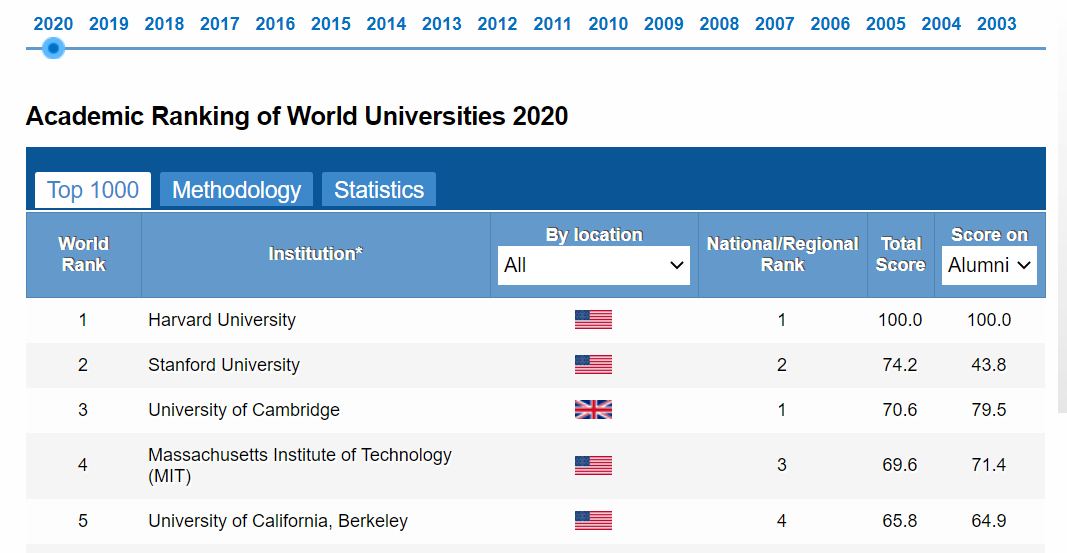
Task: Select the 2015 ranking year
Action: pyautogui.click(x=331, y=24)
